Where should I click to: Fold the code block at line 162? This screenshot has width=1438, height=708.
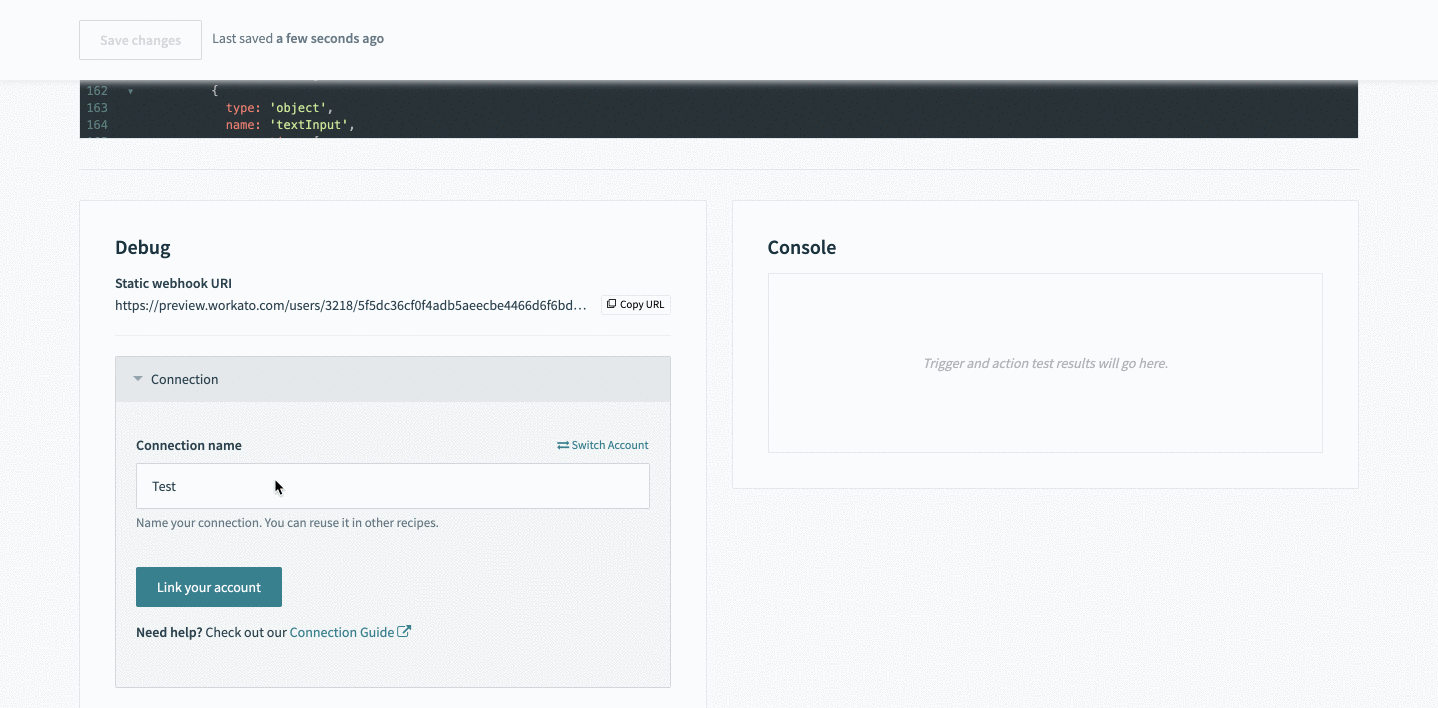128,91
